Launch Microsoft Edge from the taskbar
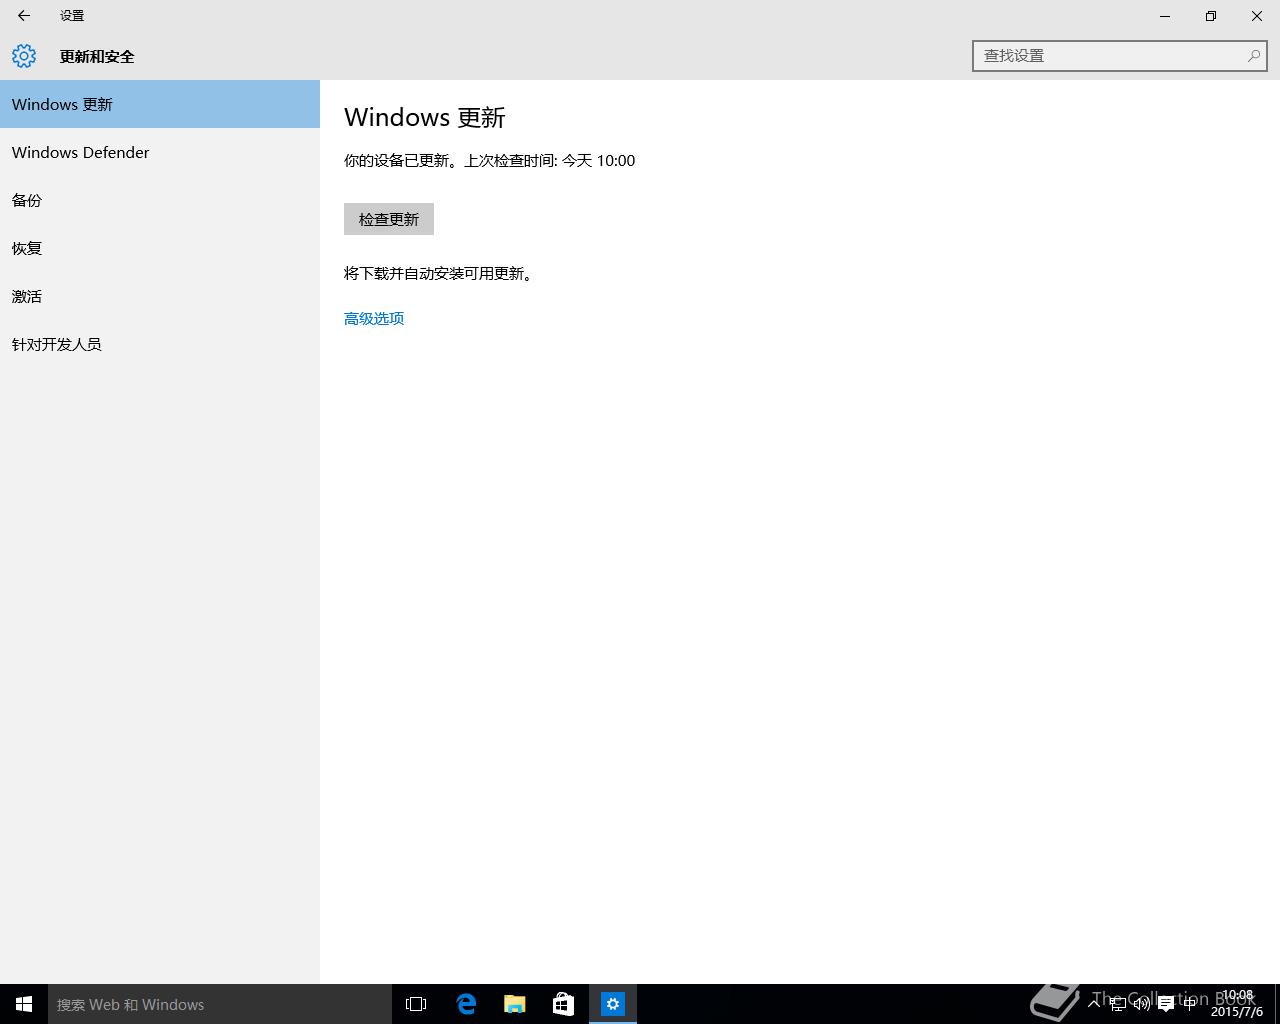This screenshot has width=1280, height=1024. (x=466, y=1004)
